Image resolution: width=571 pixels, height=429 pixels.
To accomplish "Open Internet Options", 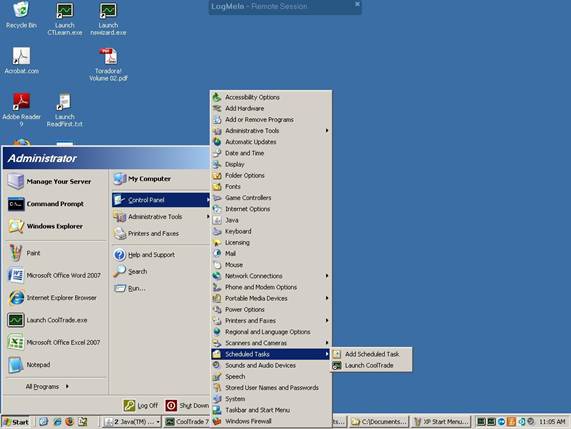I will point(271,209).
